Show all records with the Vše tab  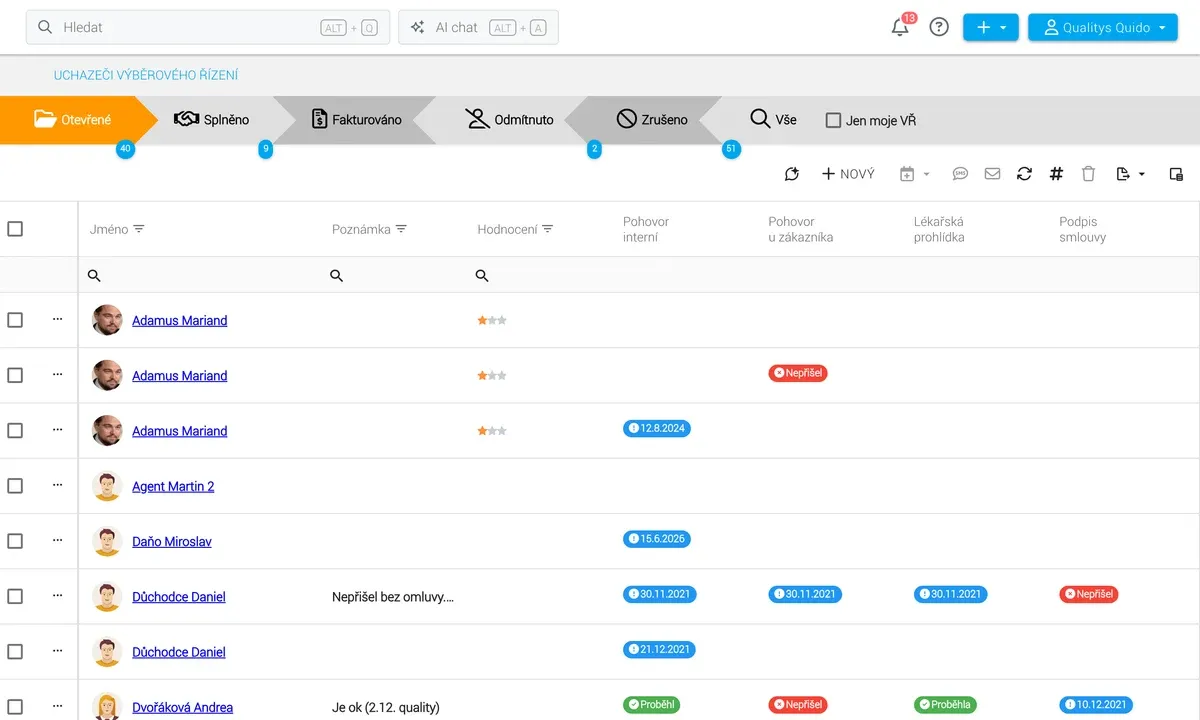(x=774, y=120)
